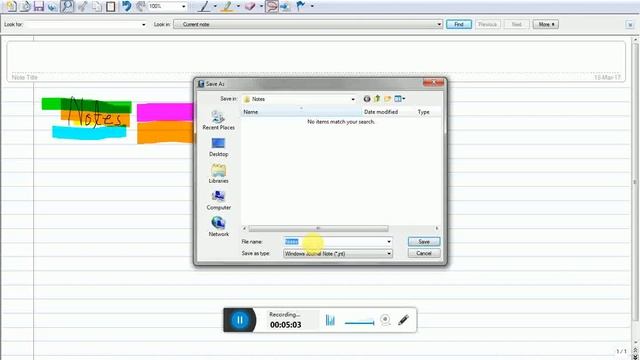This screenshot has width=640, height=360.
Task: Click the file list scroll right arrow
Action: (x=436, y=228)
